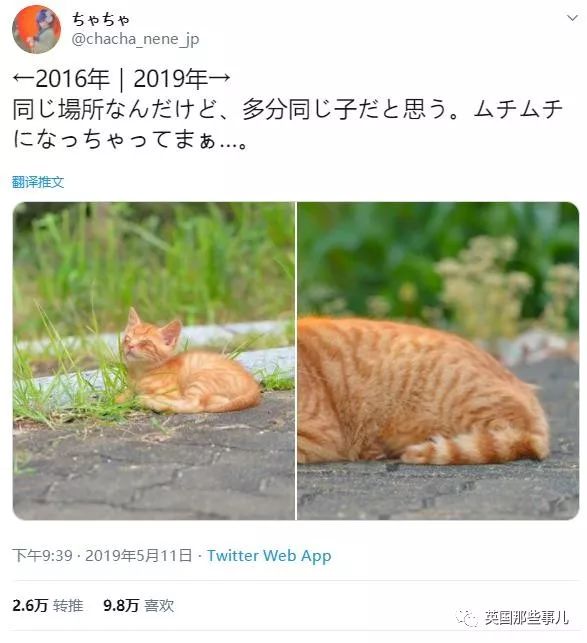This screenshot has height=643, width=587.
Task: Click the white divider between the two photos
Action: click(x=296, y=361)
